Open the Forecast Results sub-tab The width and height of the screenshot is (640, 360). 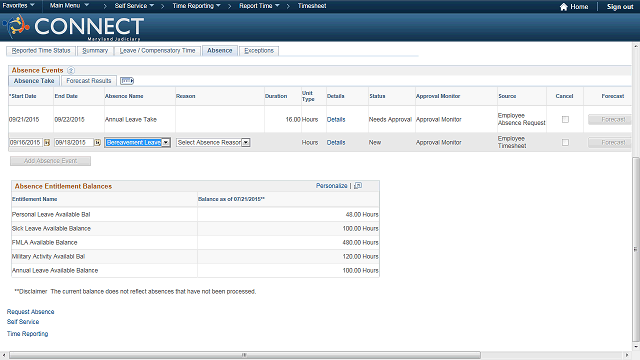89,81
